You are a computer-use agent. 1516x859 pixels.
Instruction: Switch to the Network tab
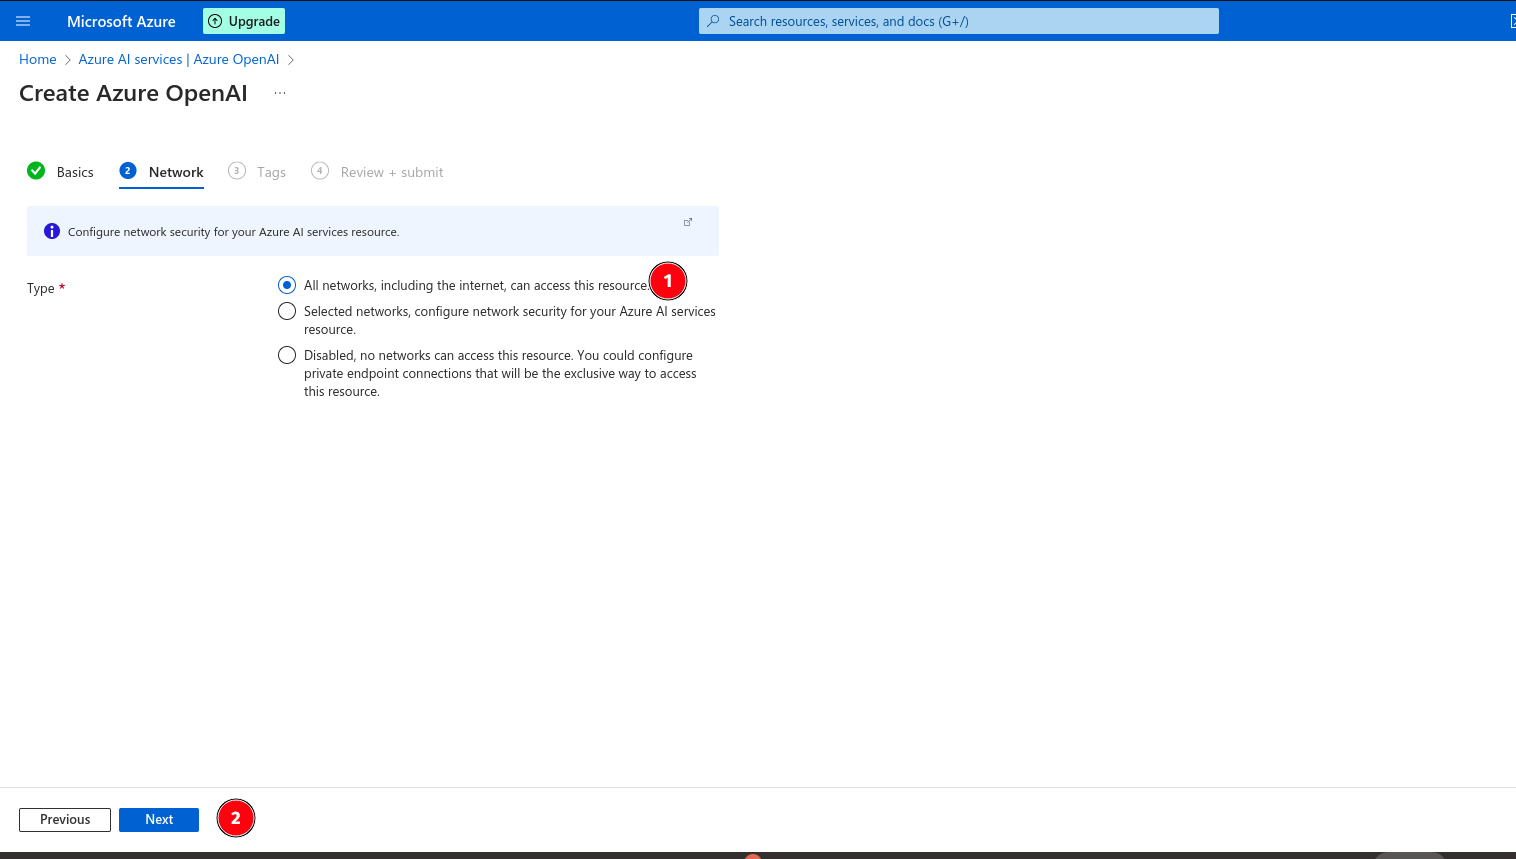click(162, 172)
